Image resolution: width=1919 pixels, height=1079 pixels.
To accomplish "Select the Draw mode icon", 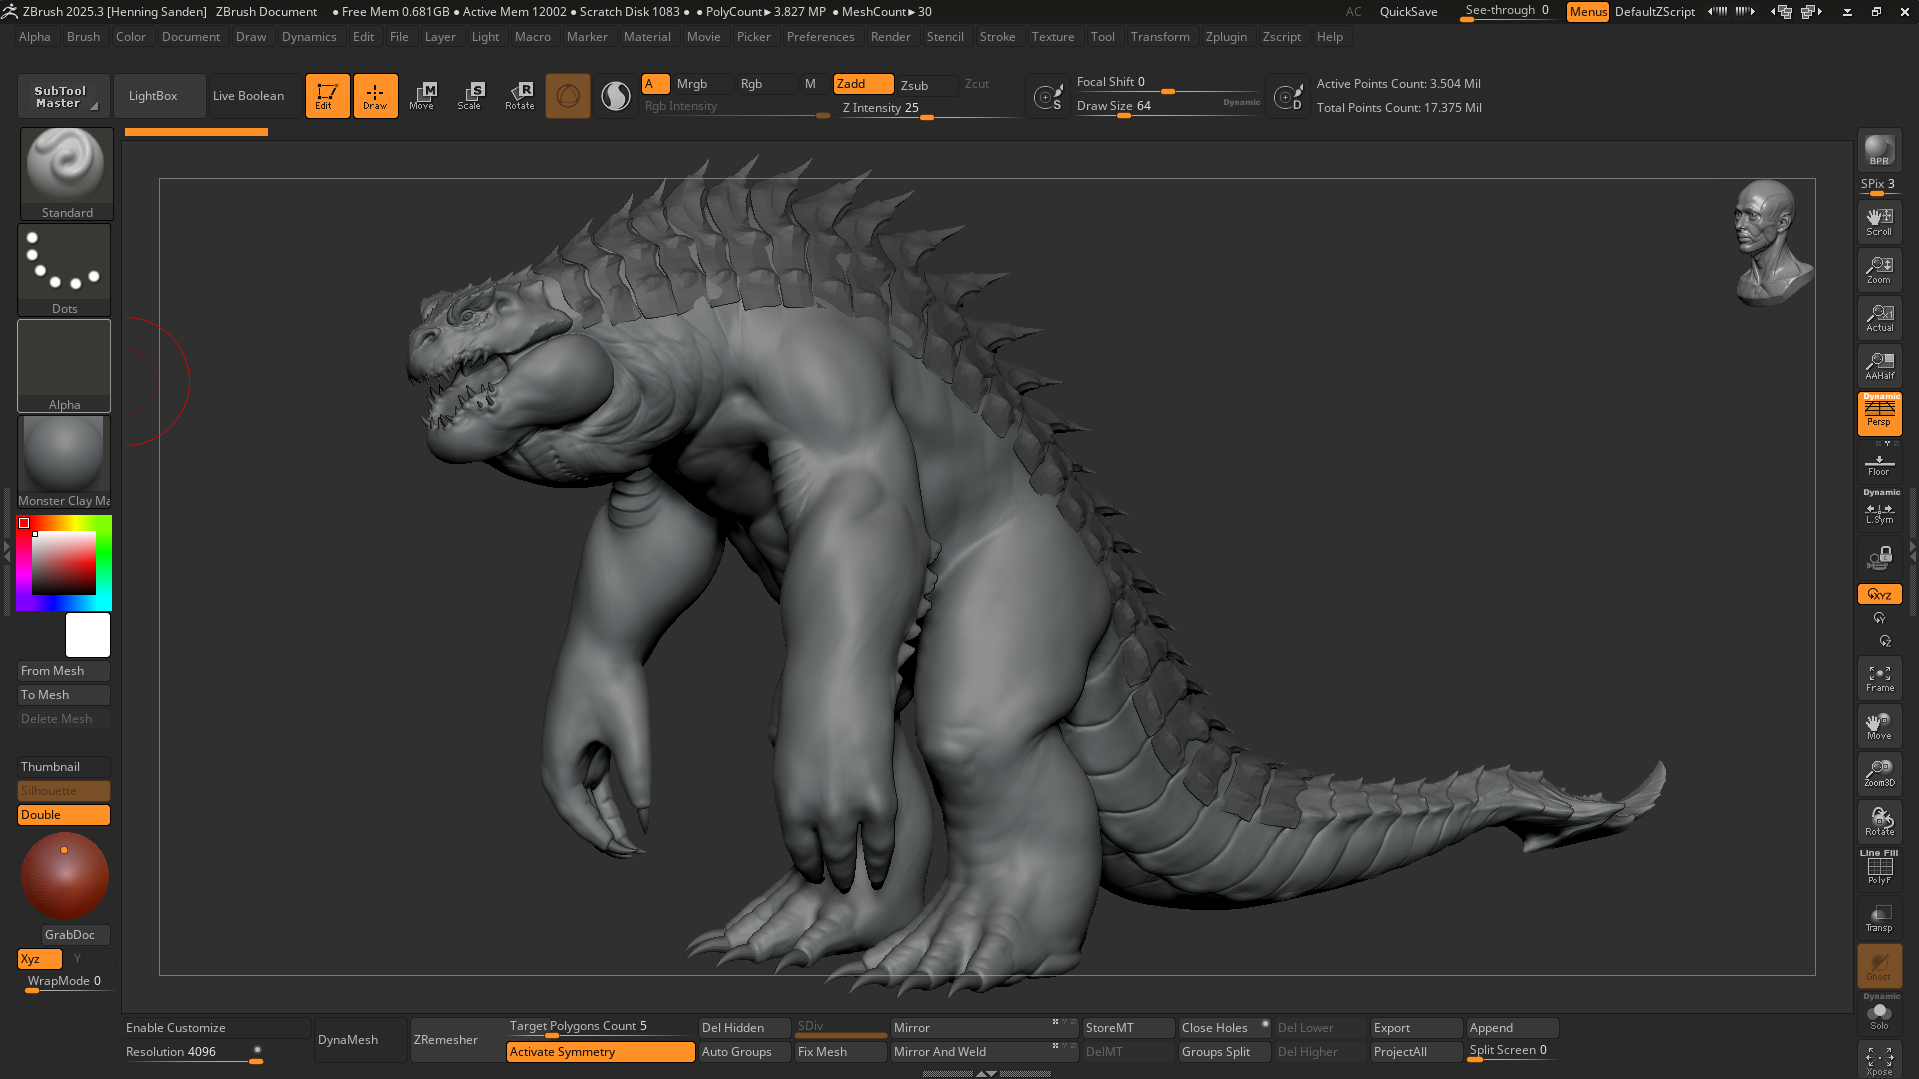I will click(375, 96).
